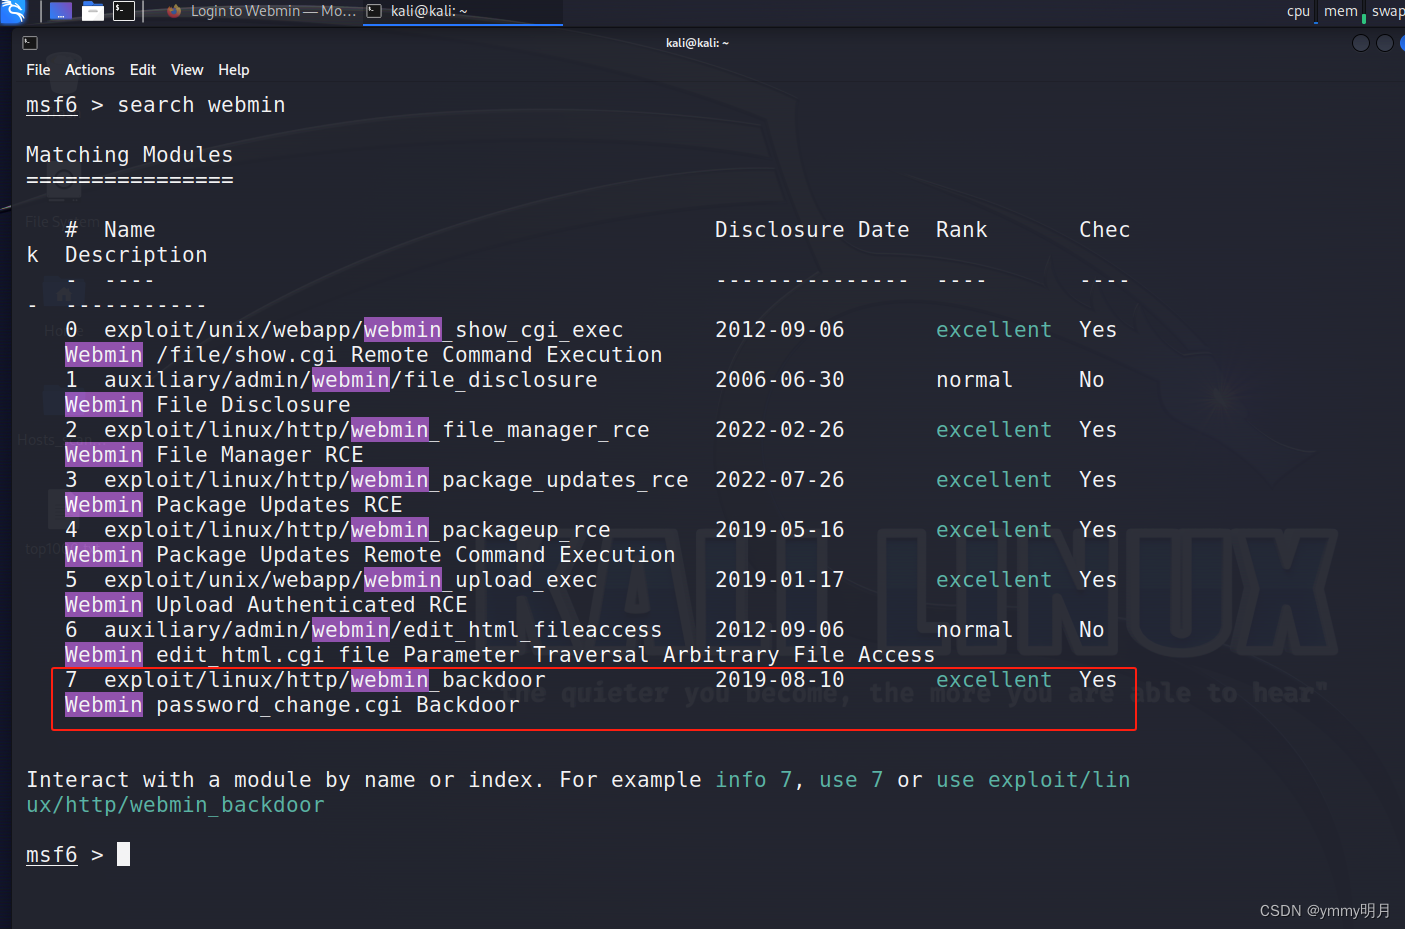Click the 'use 7' example text
1405x929 pixels.
[851, 780]
